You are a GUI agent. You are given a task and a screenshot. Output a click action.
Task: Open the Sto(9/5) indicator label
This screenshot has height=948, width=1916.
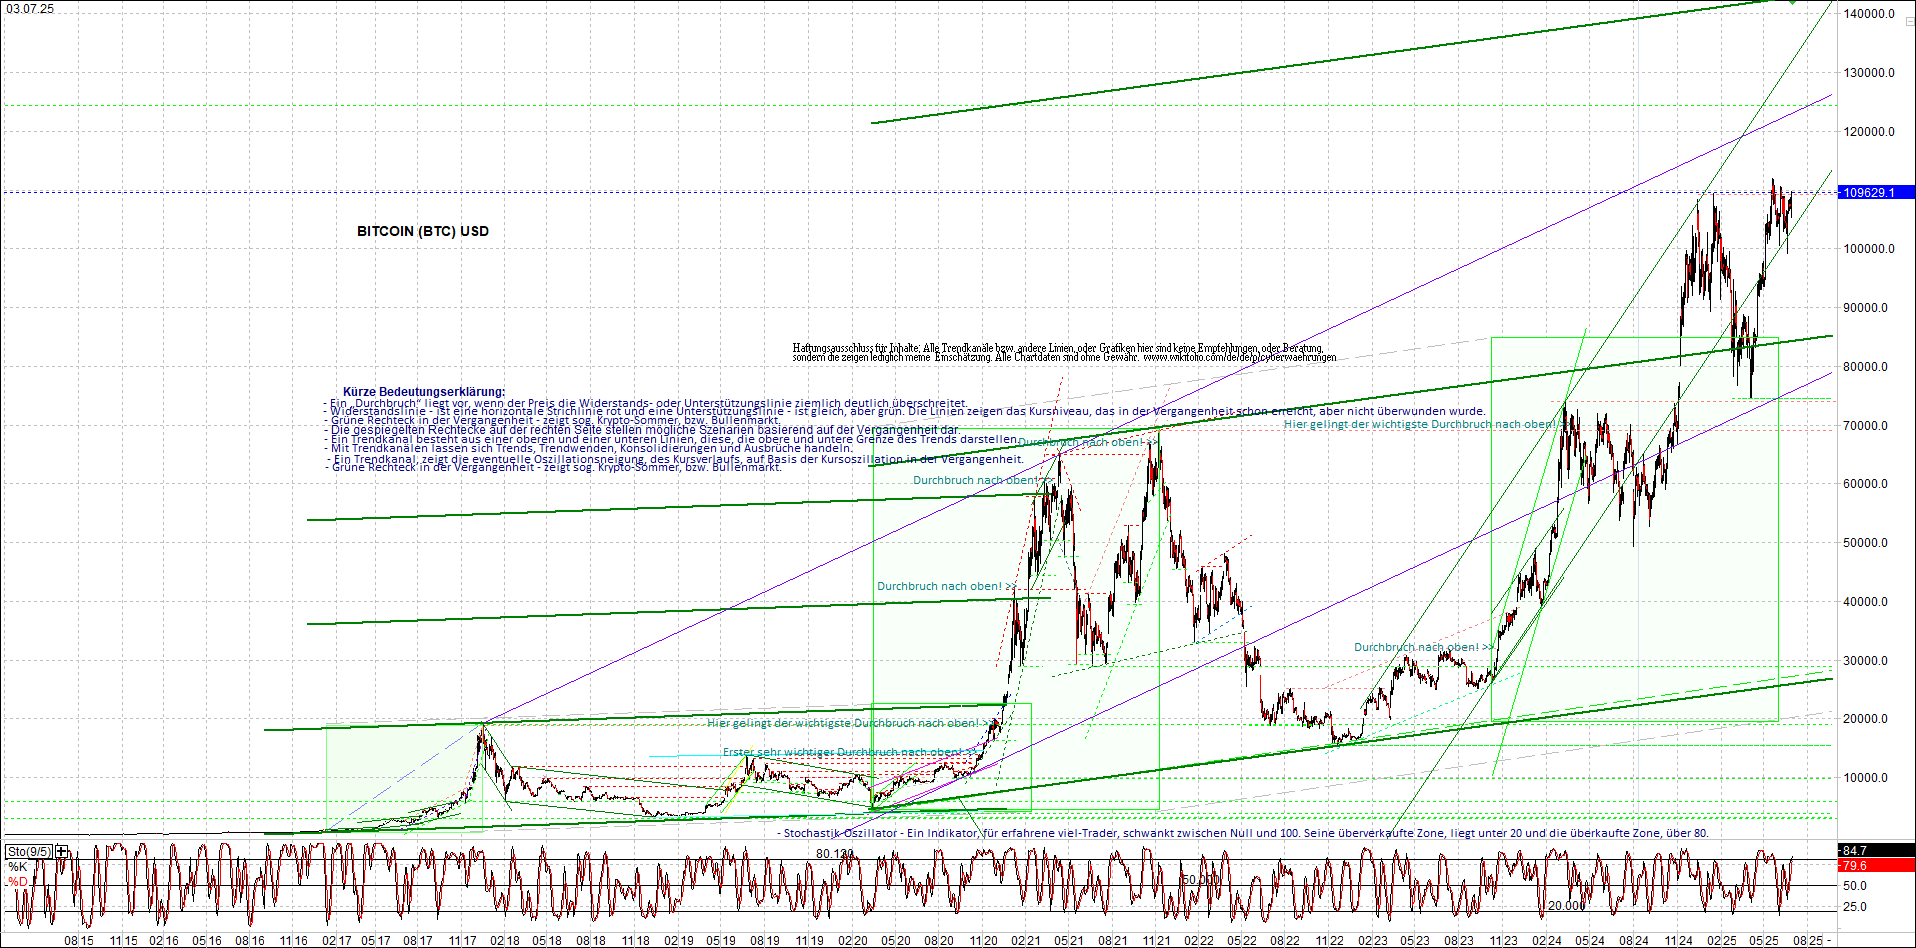pos(29,852)
